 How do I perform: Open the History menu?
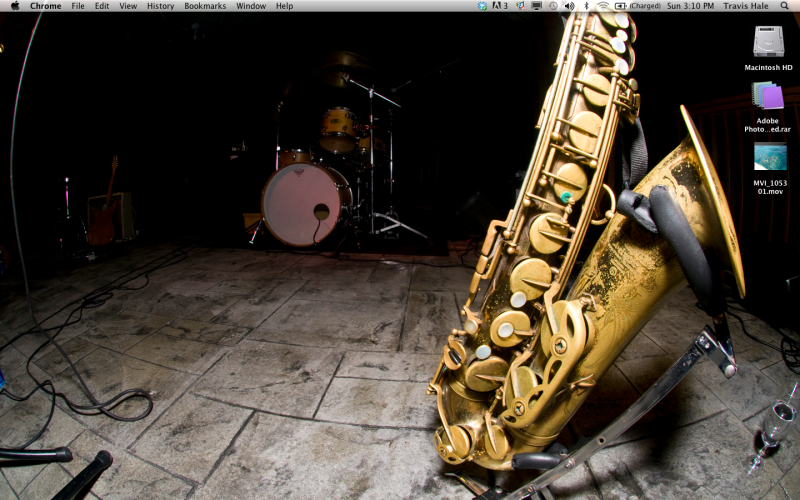point(160,6)
